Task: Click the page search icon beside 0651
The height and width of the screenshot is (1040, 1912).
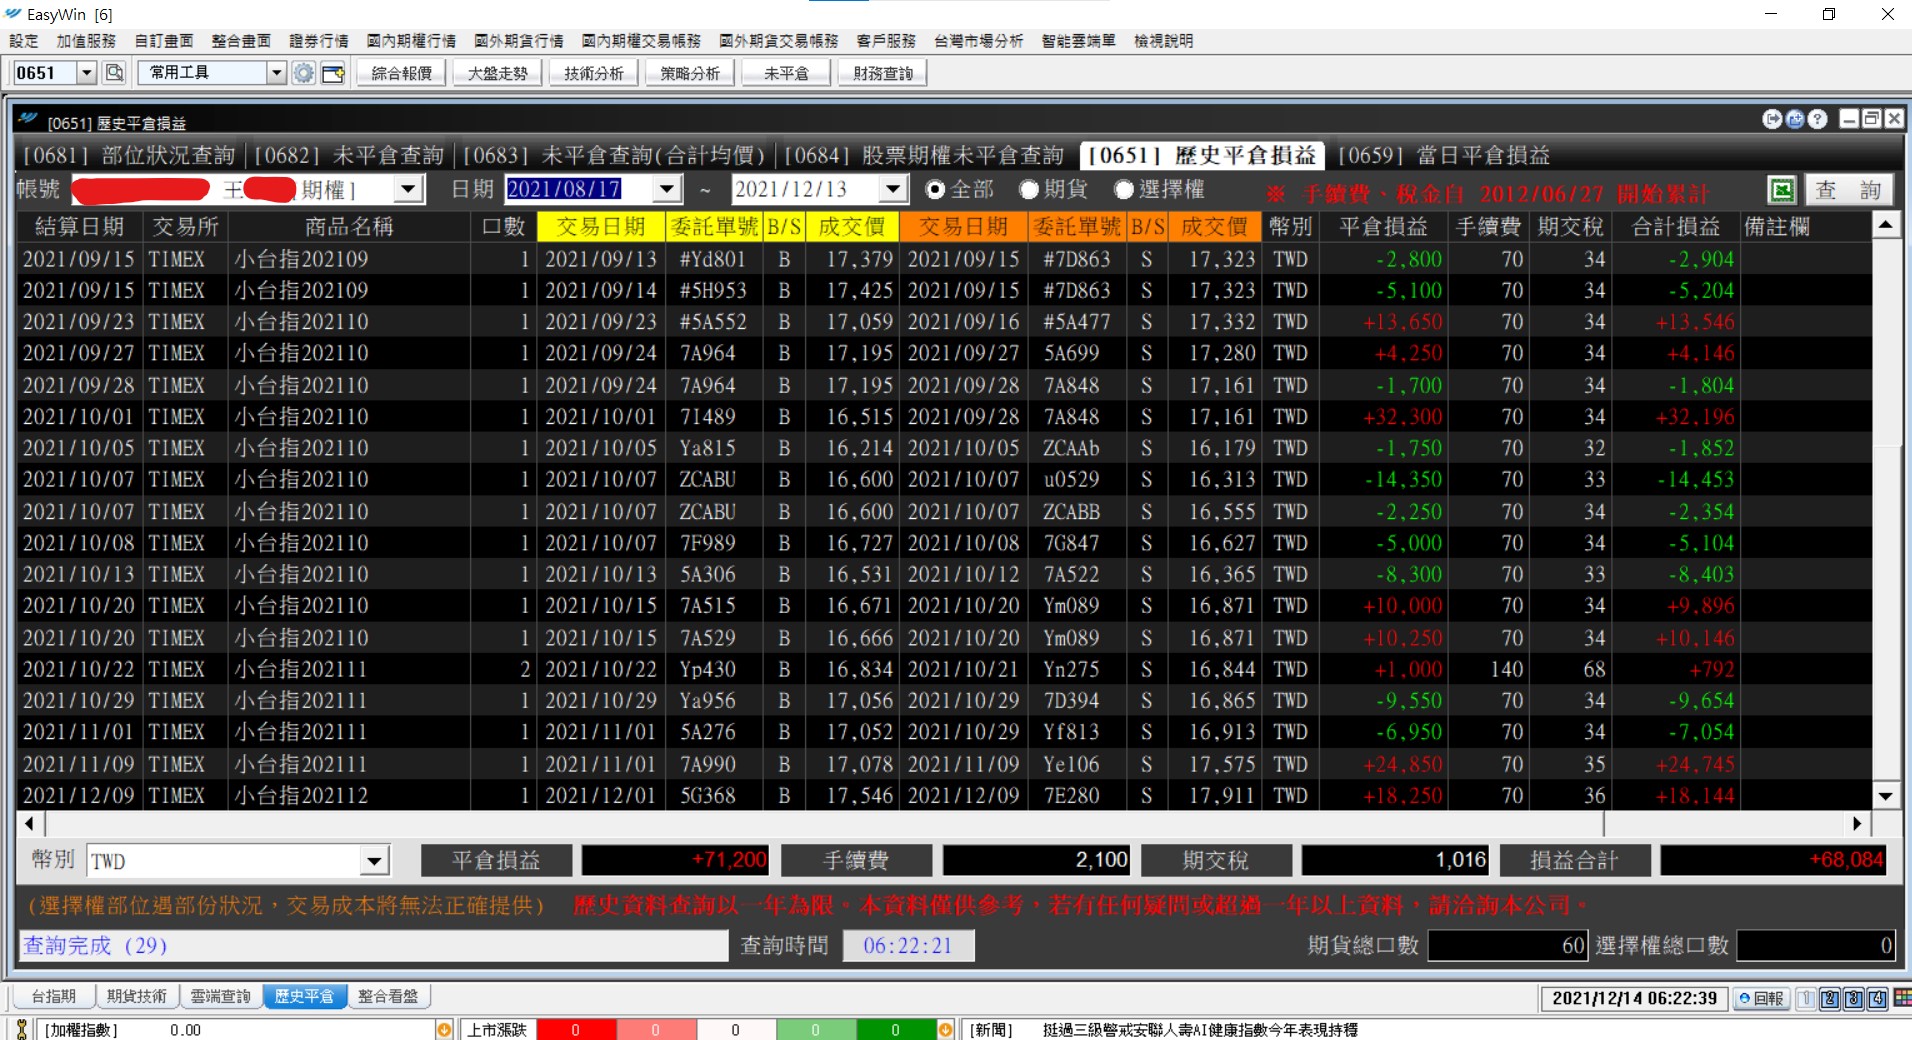Action: click(115, 73)
